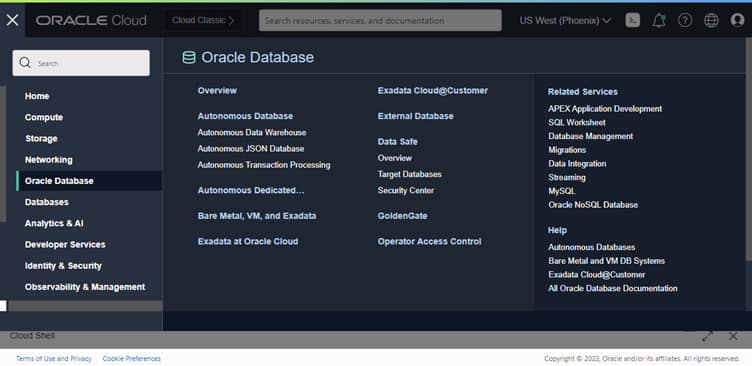Open GoldenGate
Viewport: 752px width, 366px height.
(402, 216)
